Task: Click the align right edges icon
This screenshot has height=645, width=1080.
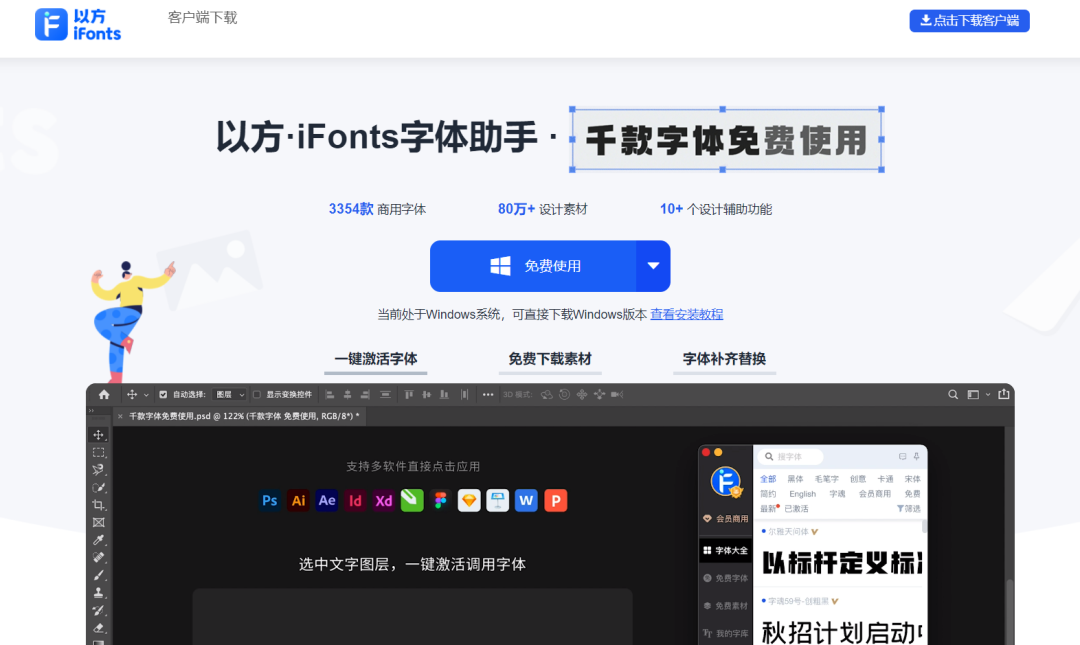Action: click(x=365, y=395)
